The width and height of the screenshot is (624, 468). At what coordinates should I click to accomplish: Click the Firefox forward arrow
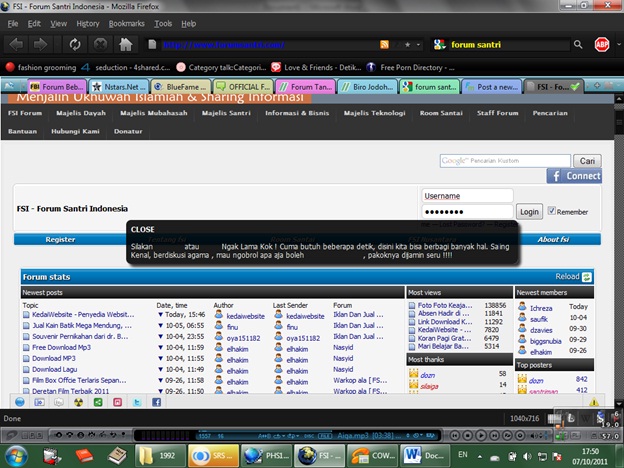click(x=40, y=45)
